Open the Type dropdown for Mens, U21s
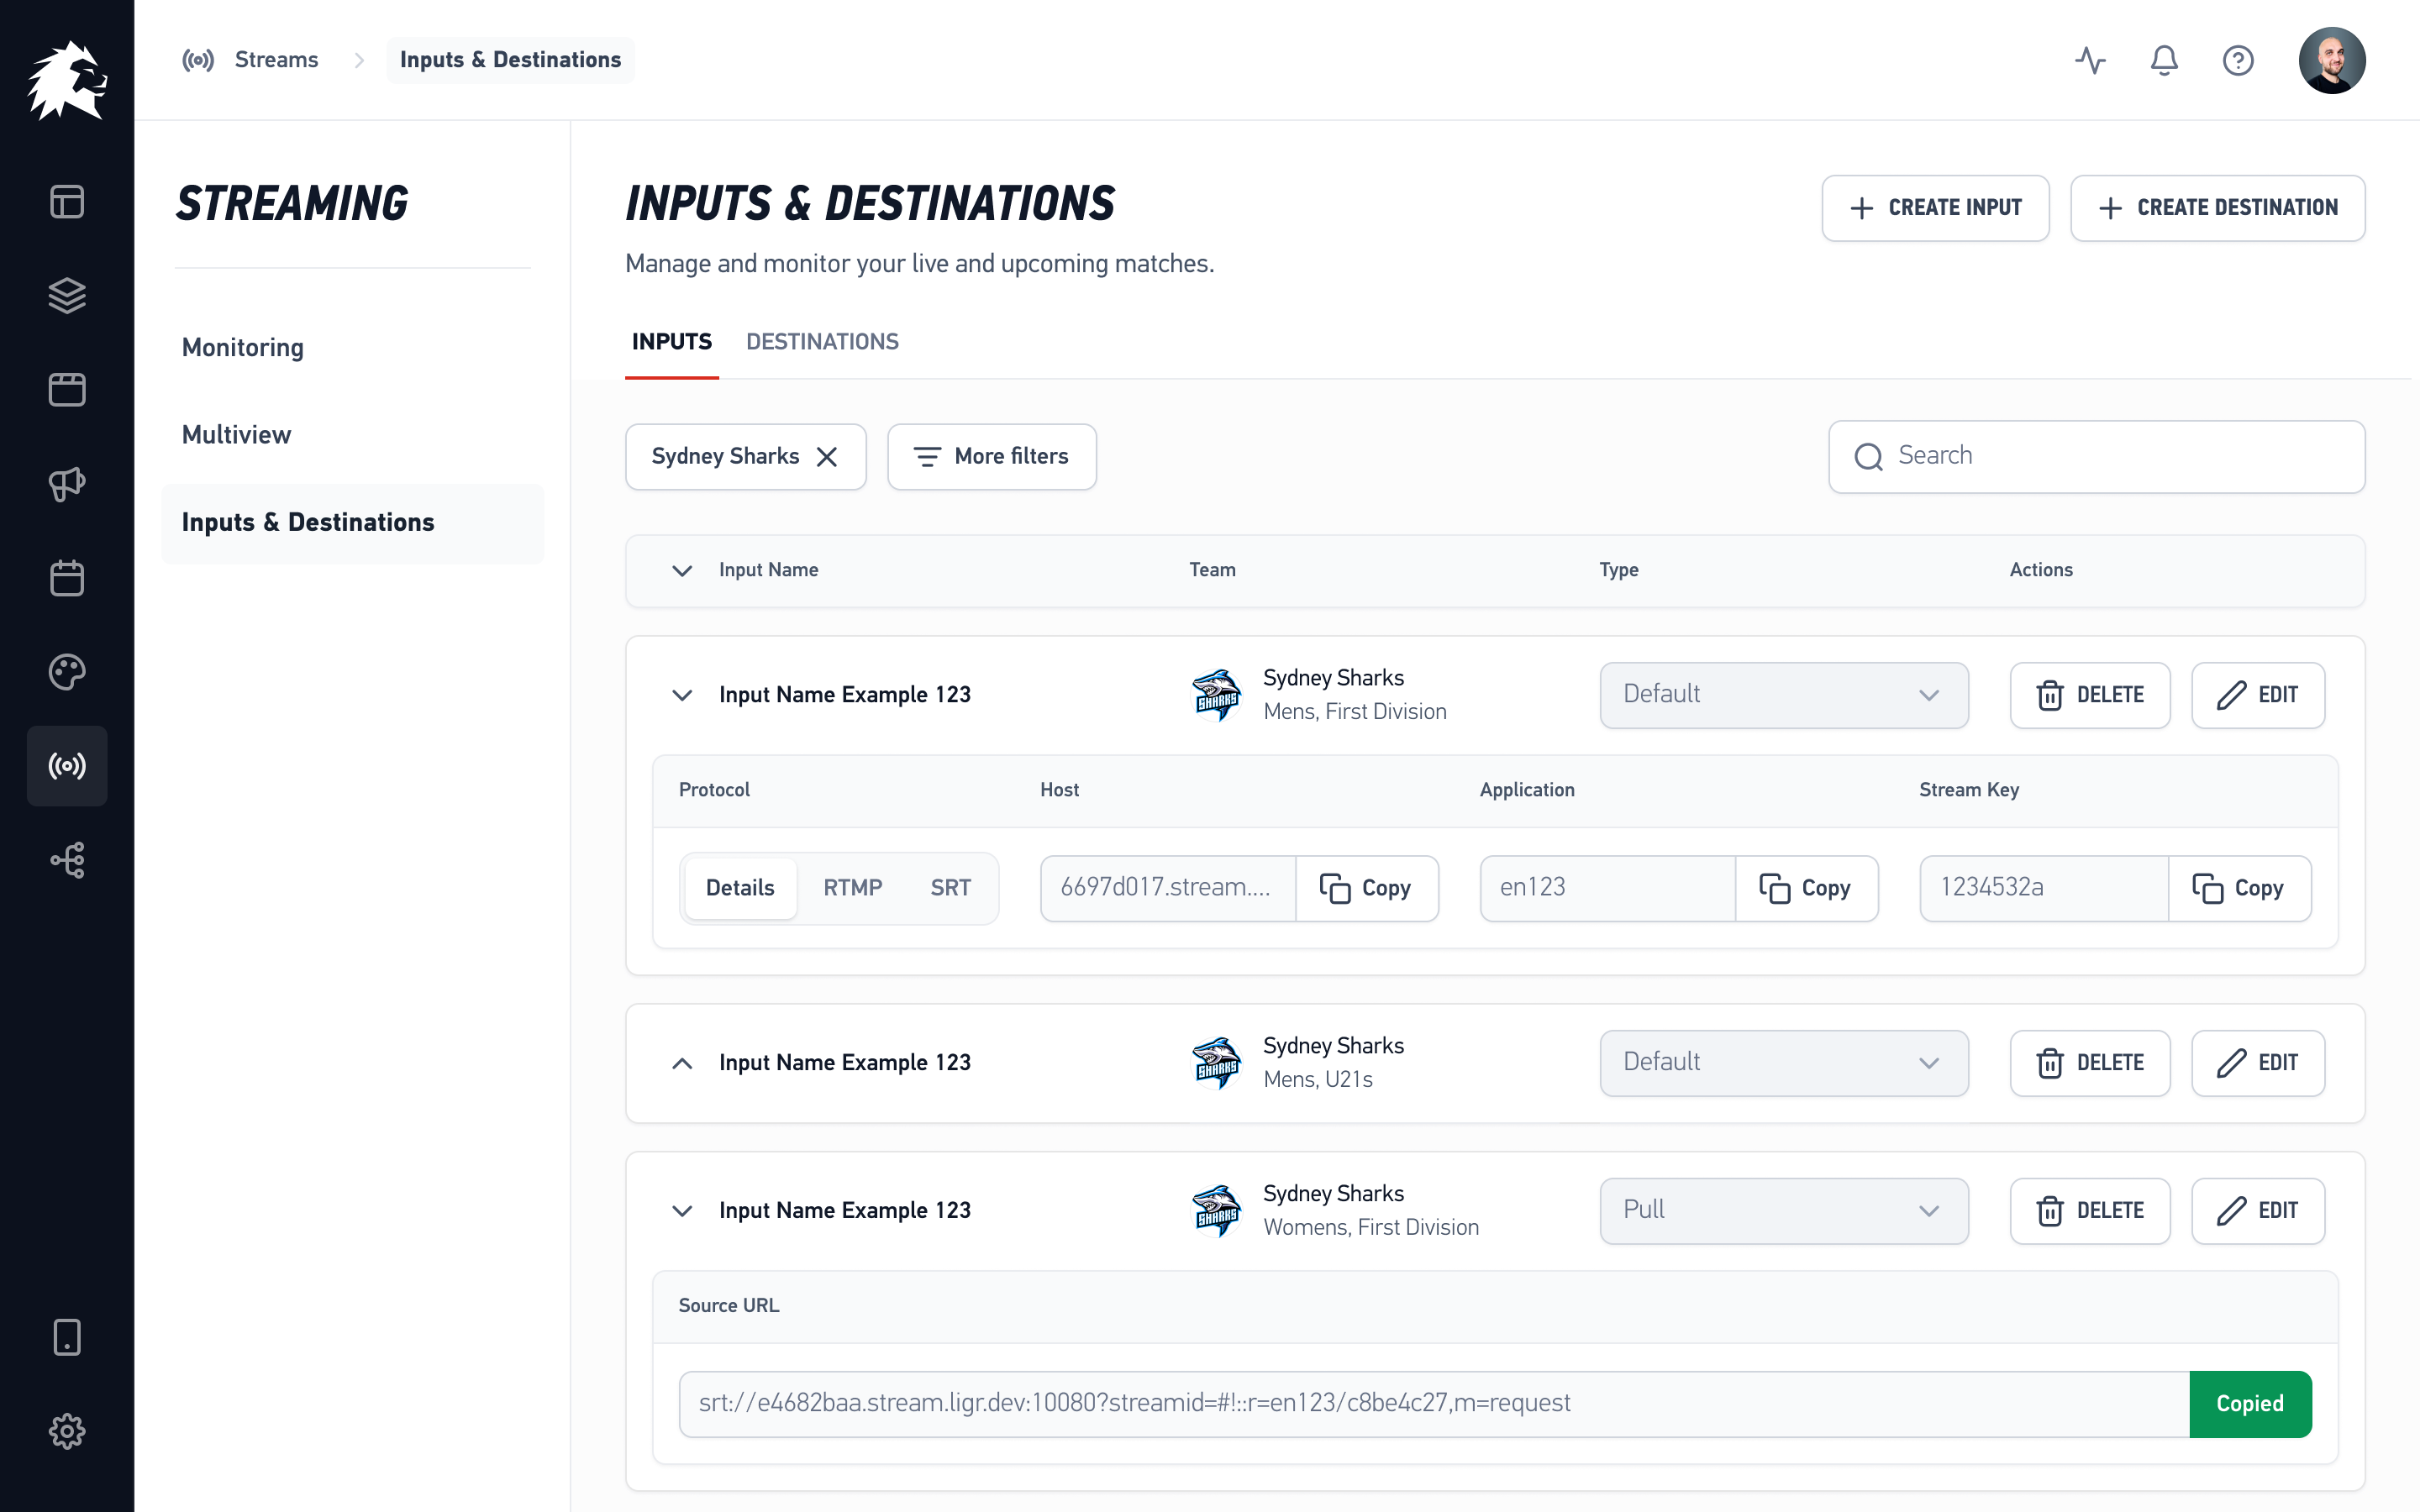The height and width of the screenshot is (1512, 2420). 1784,1063
